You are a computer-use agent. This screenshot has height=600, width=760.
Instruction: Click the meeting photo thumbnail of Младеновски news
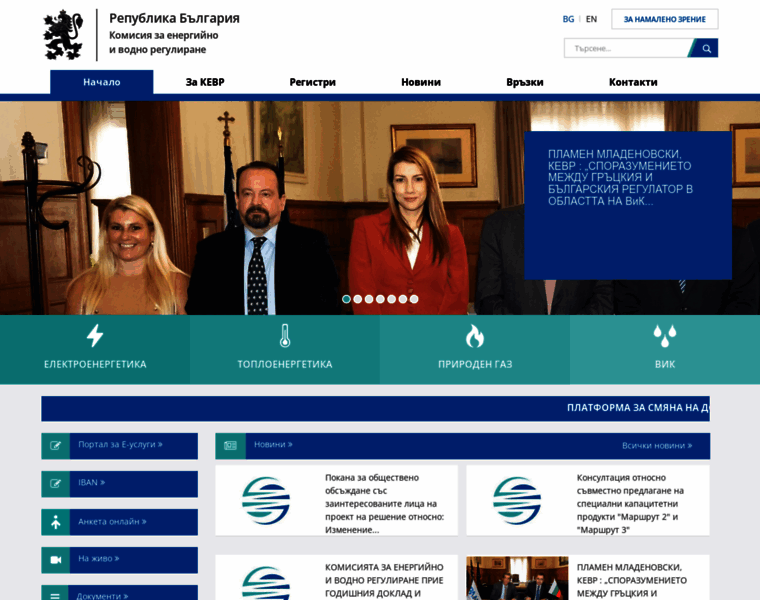517,578
